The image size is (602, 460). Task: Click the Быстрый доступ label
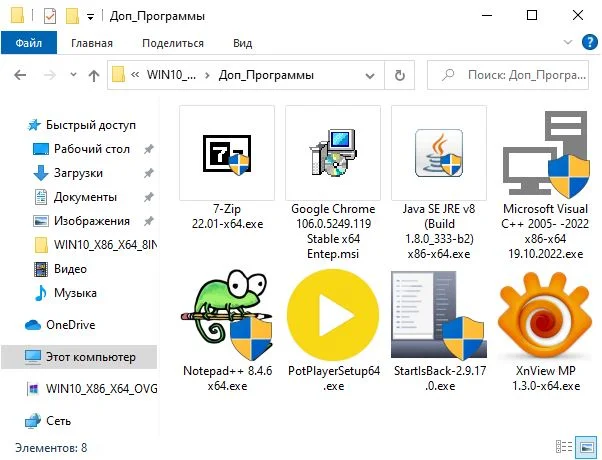pyautogui.click(x=91, y=125)
